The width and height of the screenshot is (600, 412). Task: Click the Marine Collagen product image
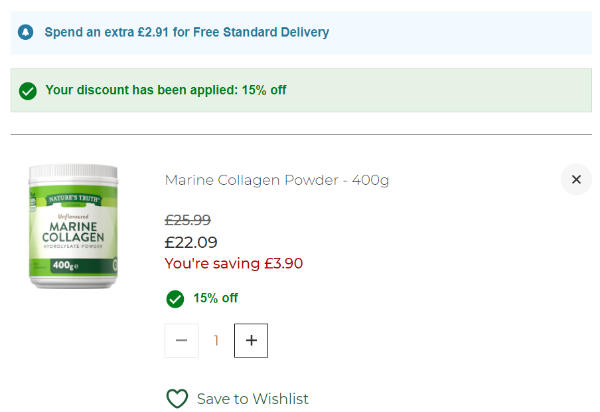tap(73, 228)
